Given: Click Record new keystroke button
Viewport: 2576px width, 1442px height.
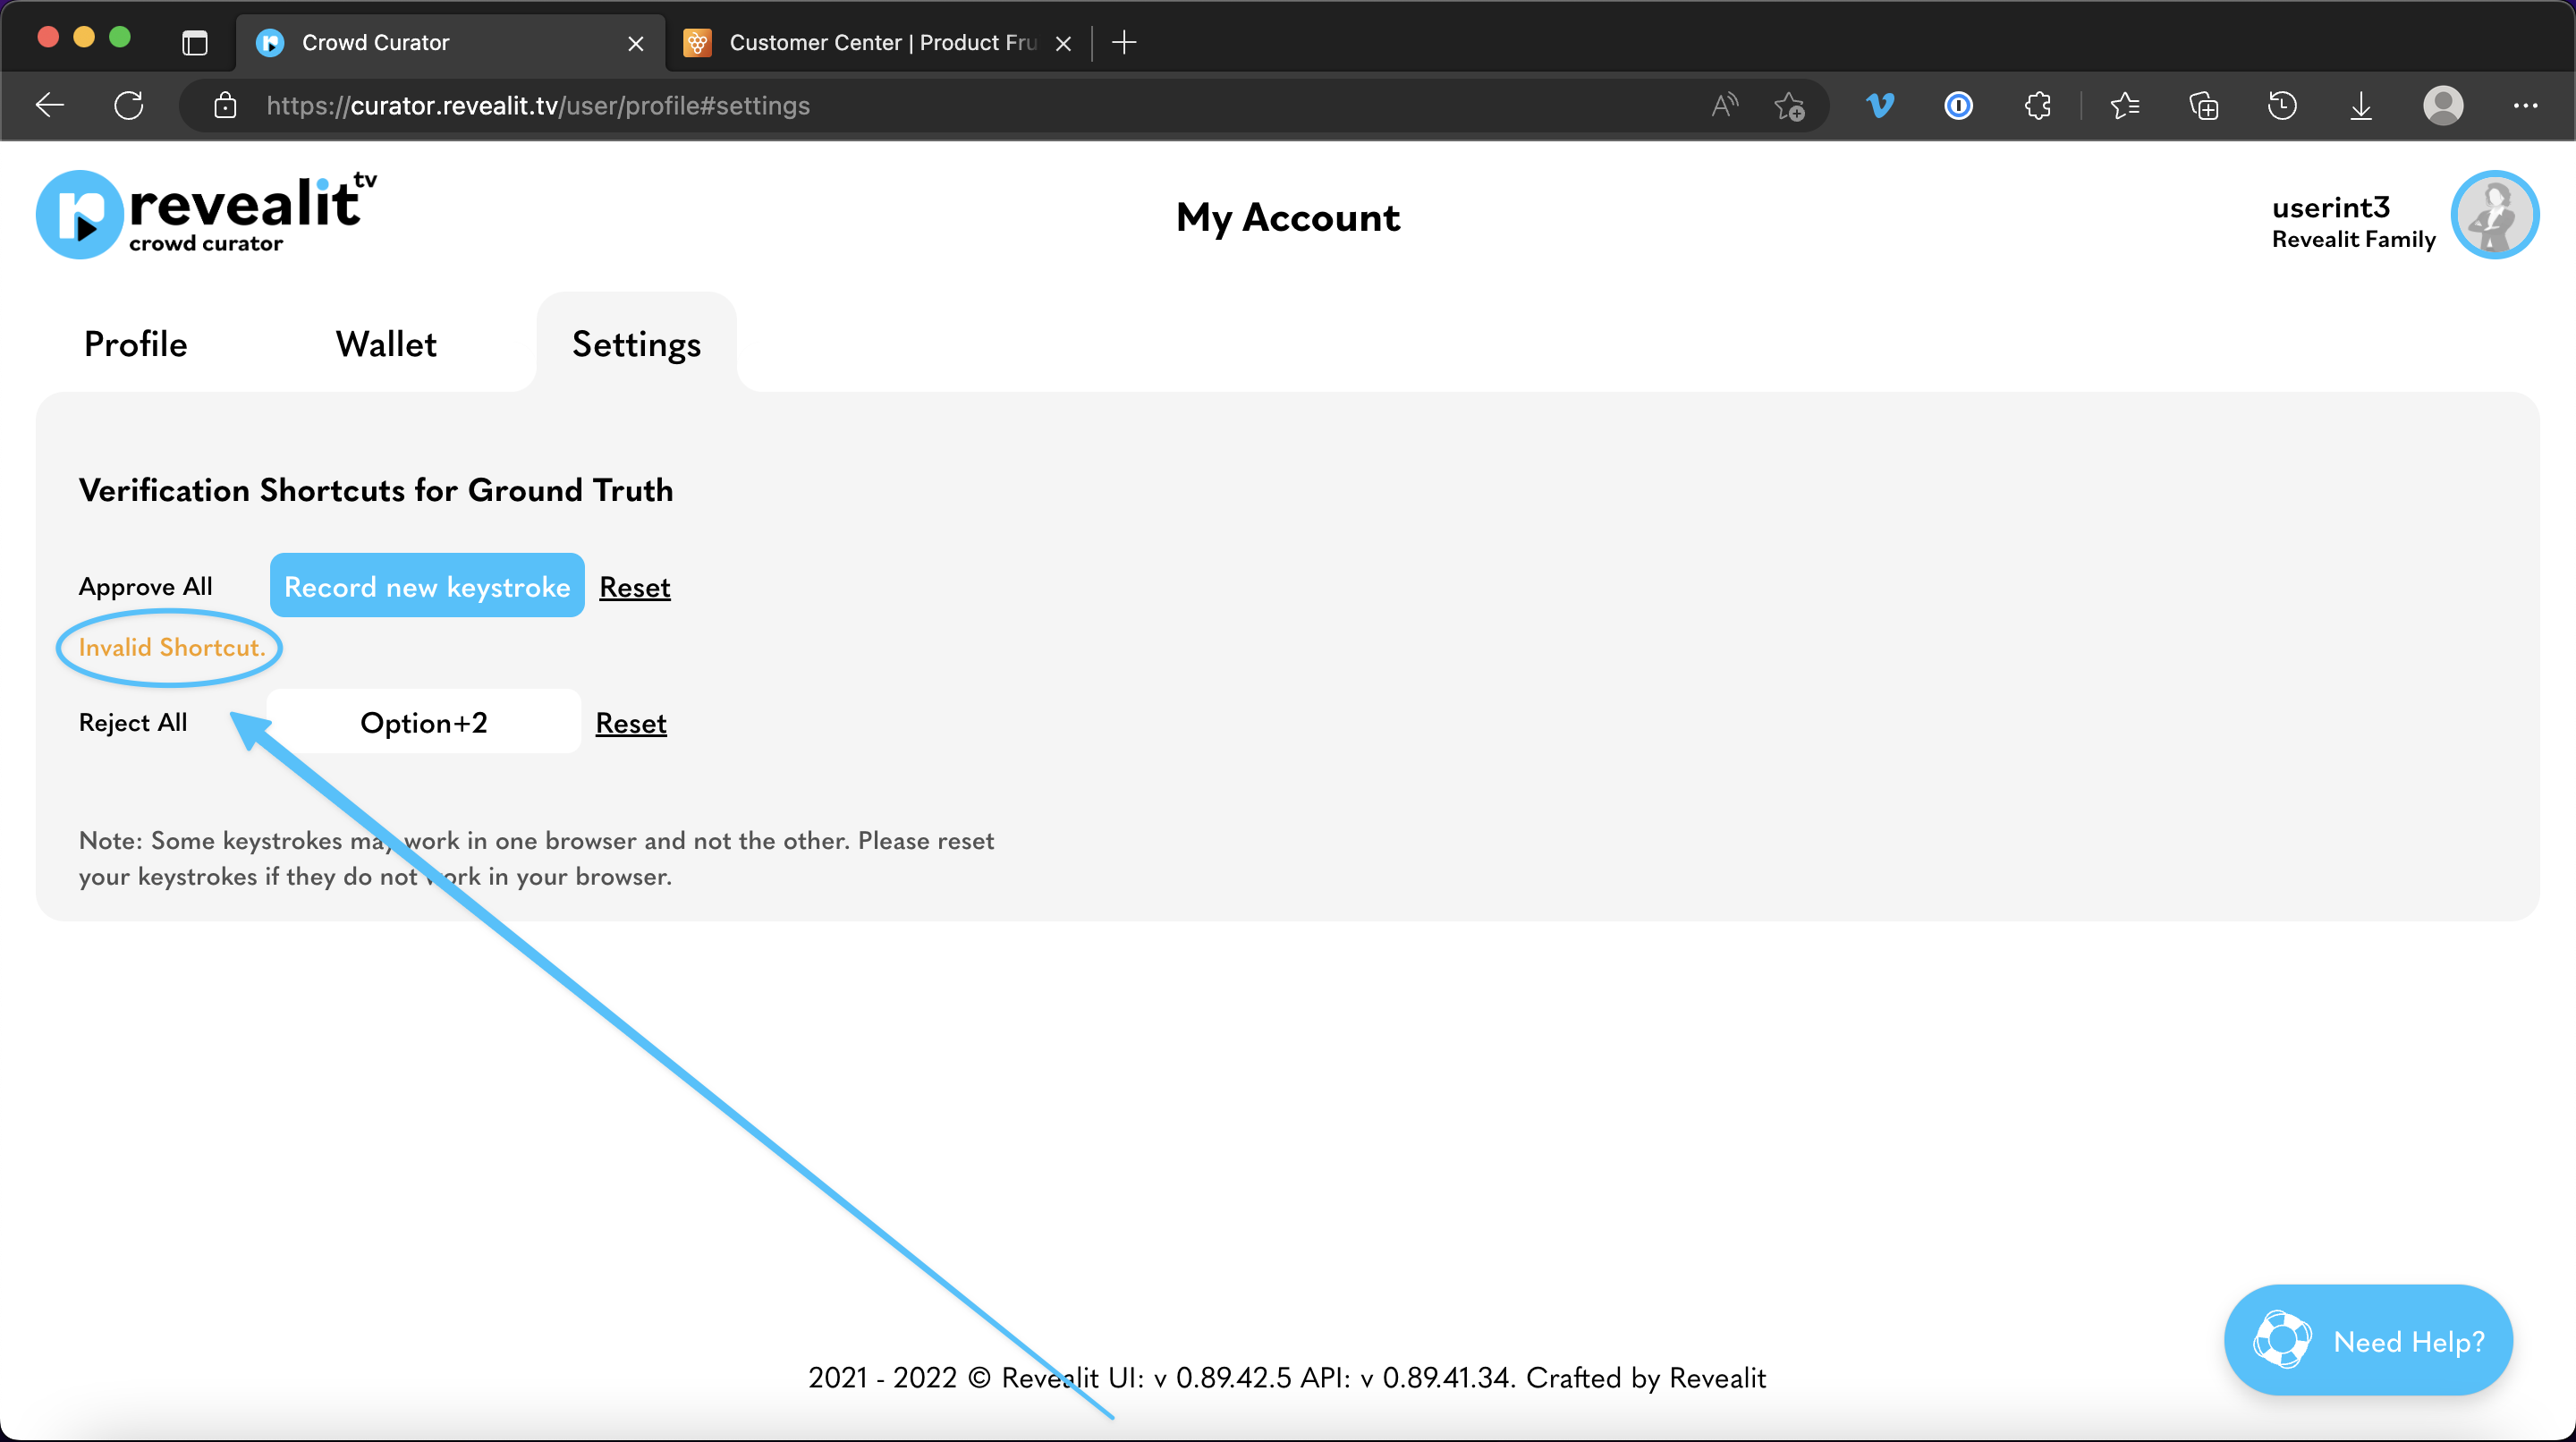Looking at the screenshot, I should click(x=427, y=586).
